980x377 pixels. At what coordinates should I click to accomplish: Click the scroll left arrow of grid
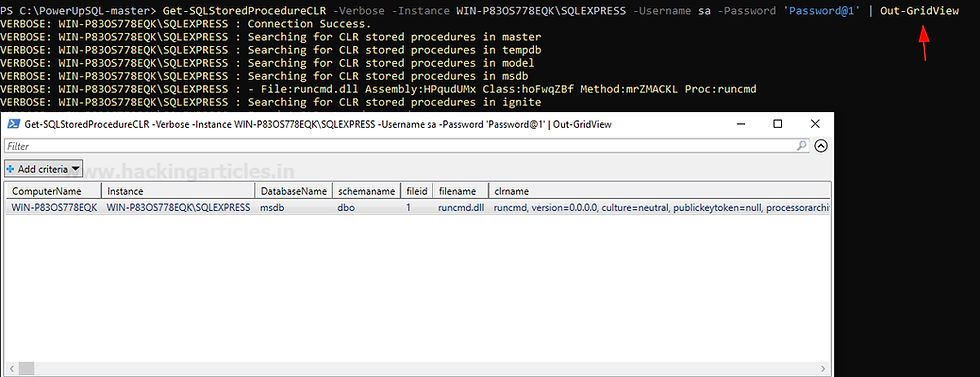[x=10, y=369]
